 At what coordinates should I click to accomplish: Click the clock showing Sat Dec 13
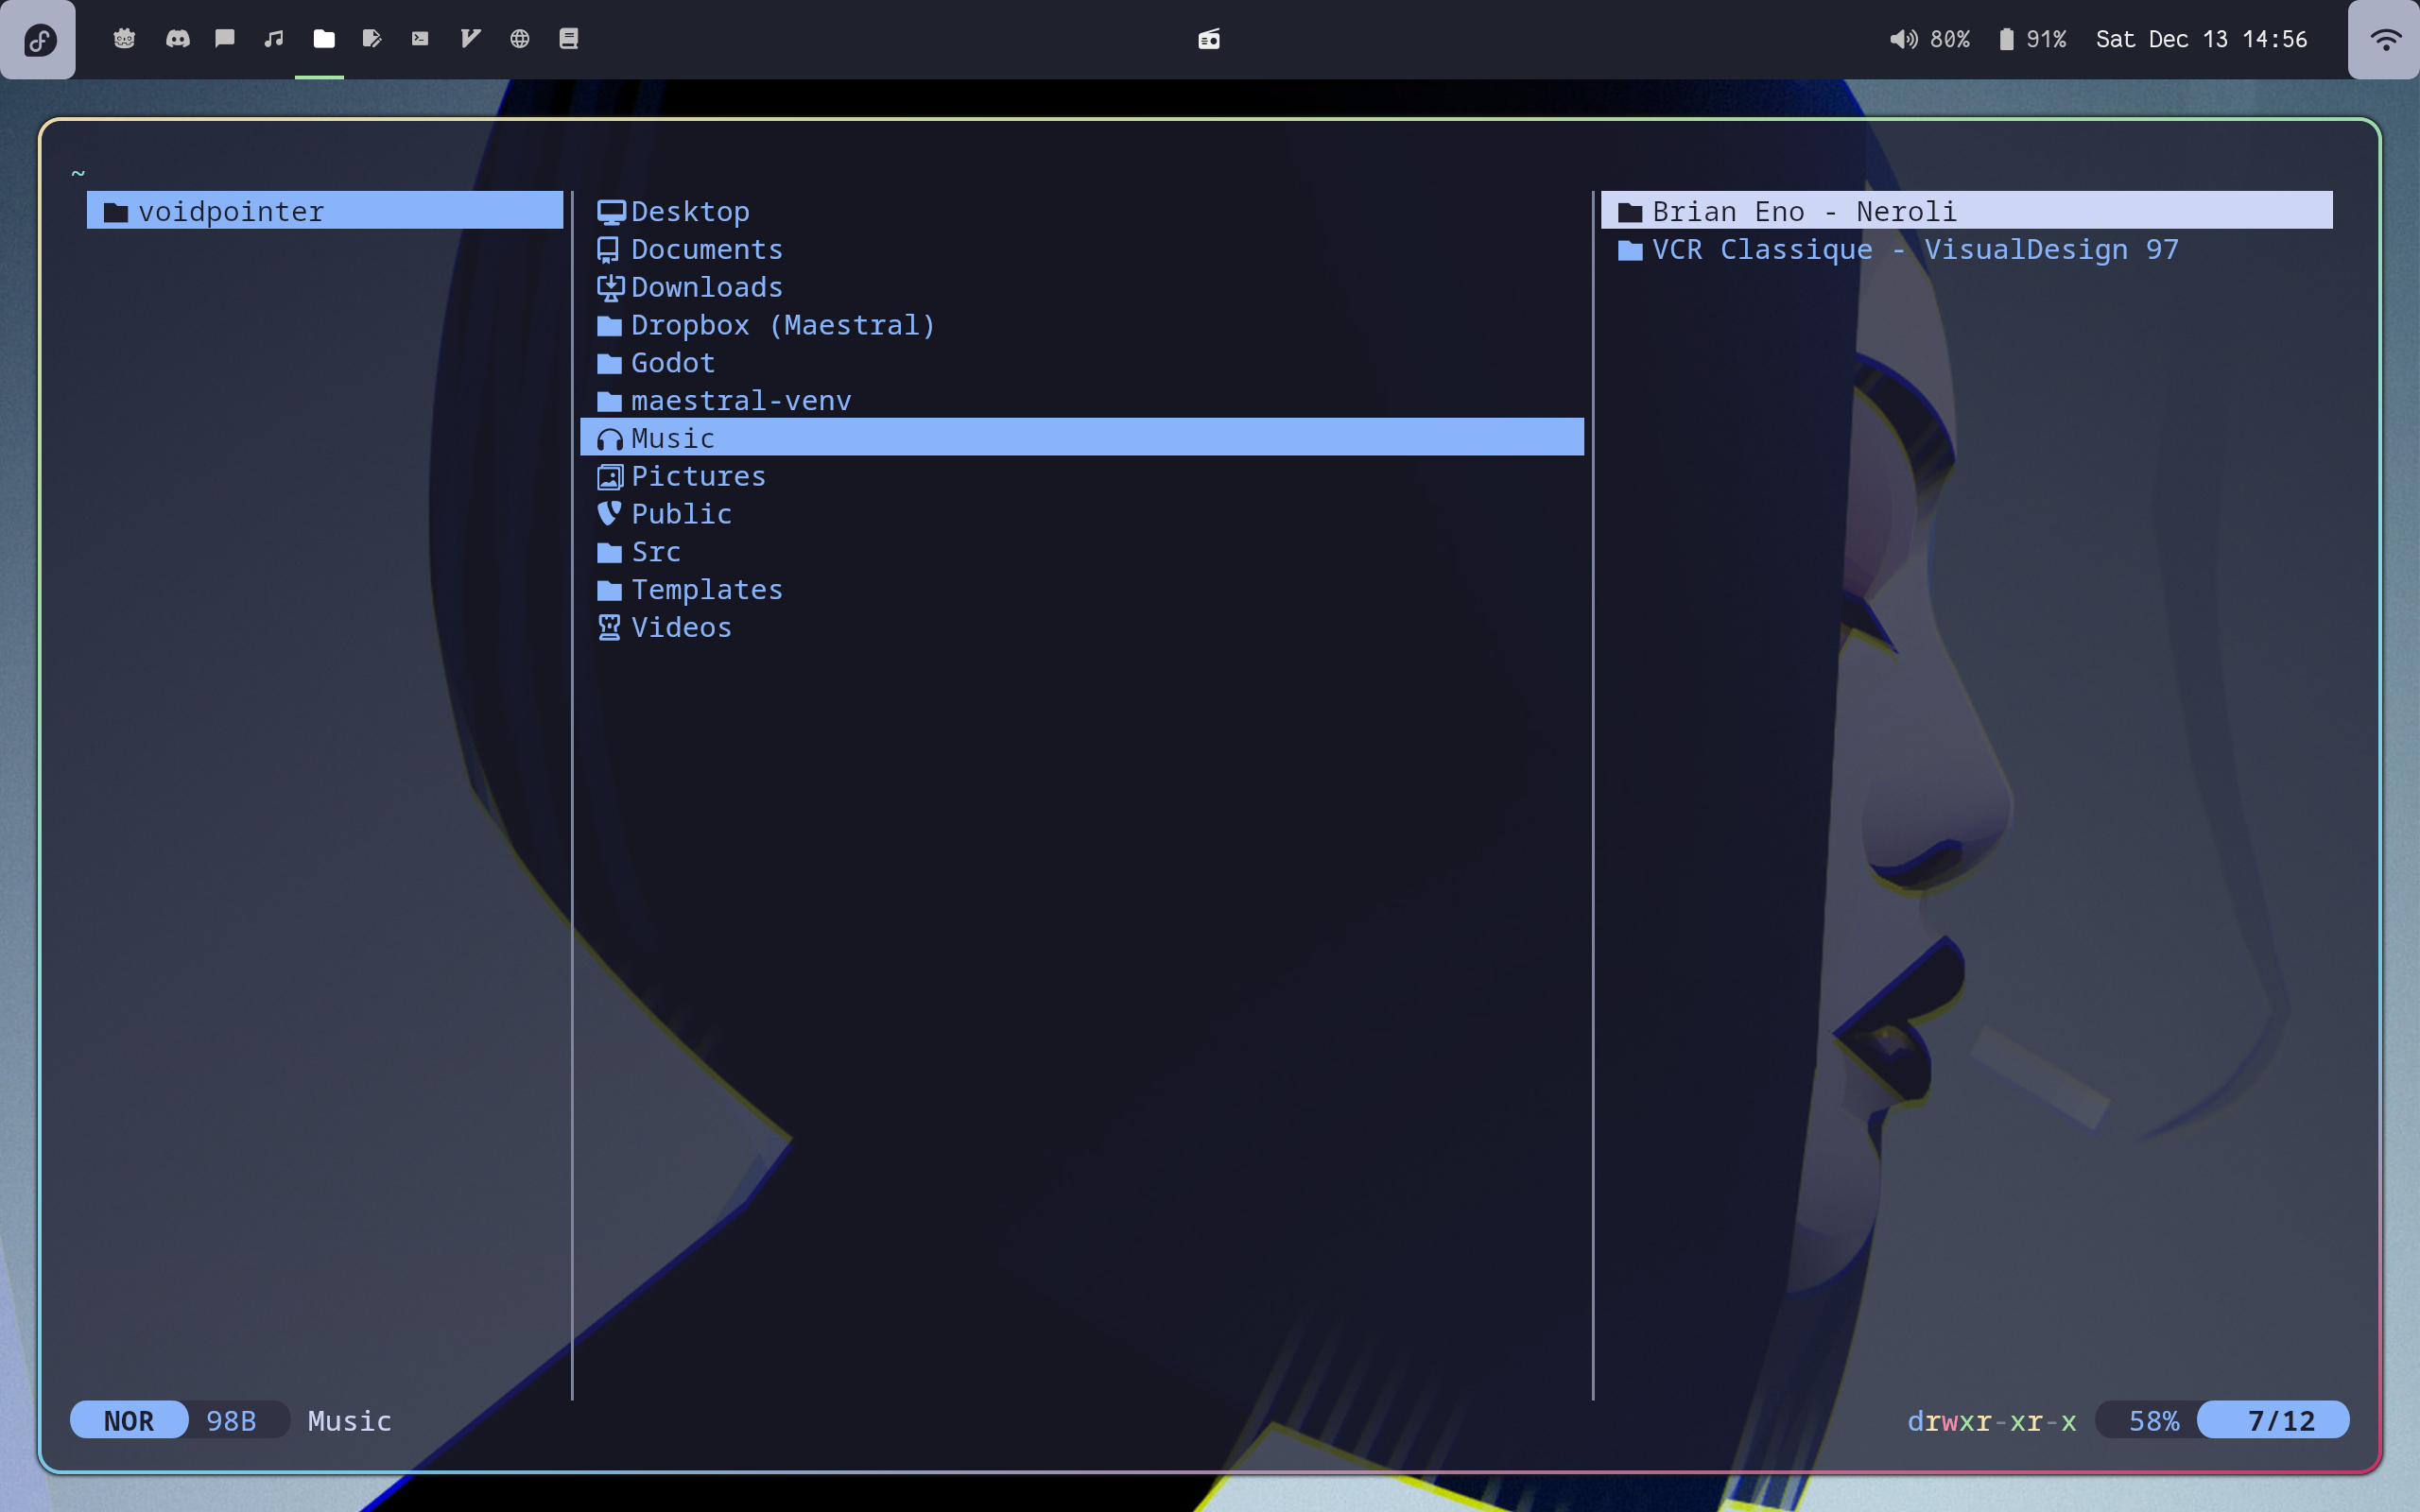pos(2201,40)
